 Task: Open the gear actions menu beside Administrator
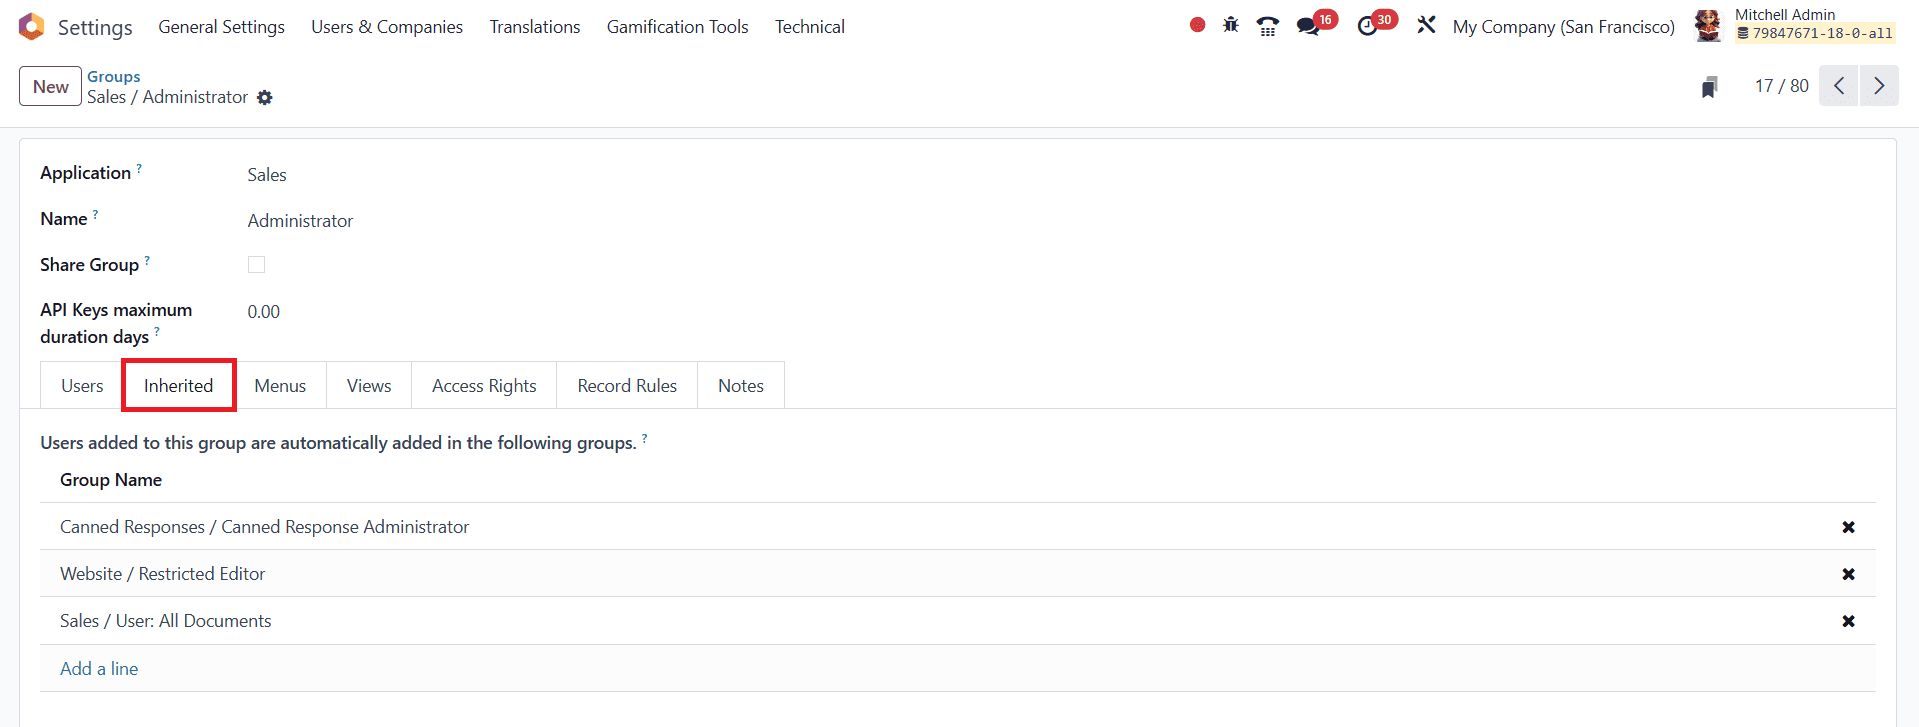[x=264, y=98]
